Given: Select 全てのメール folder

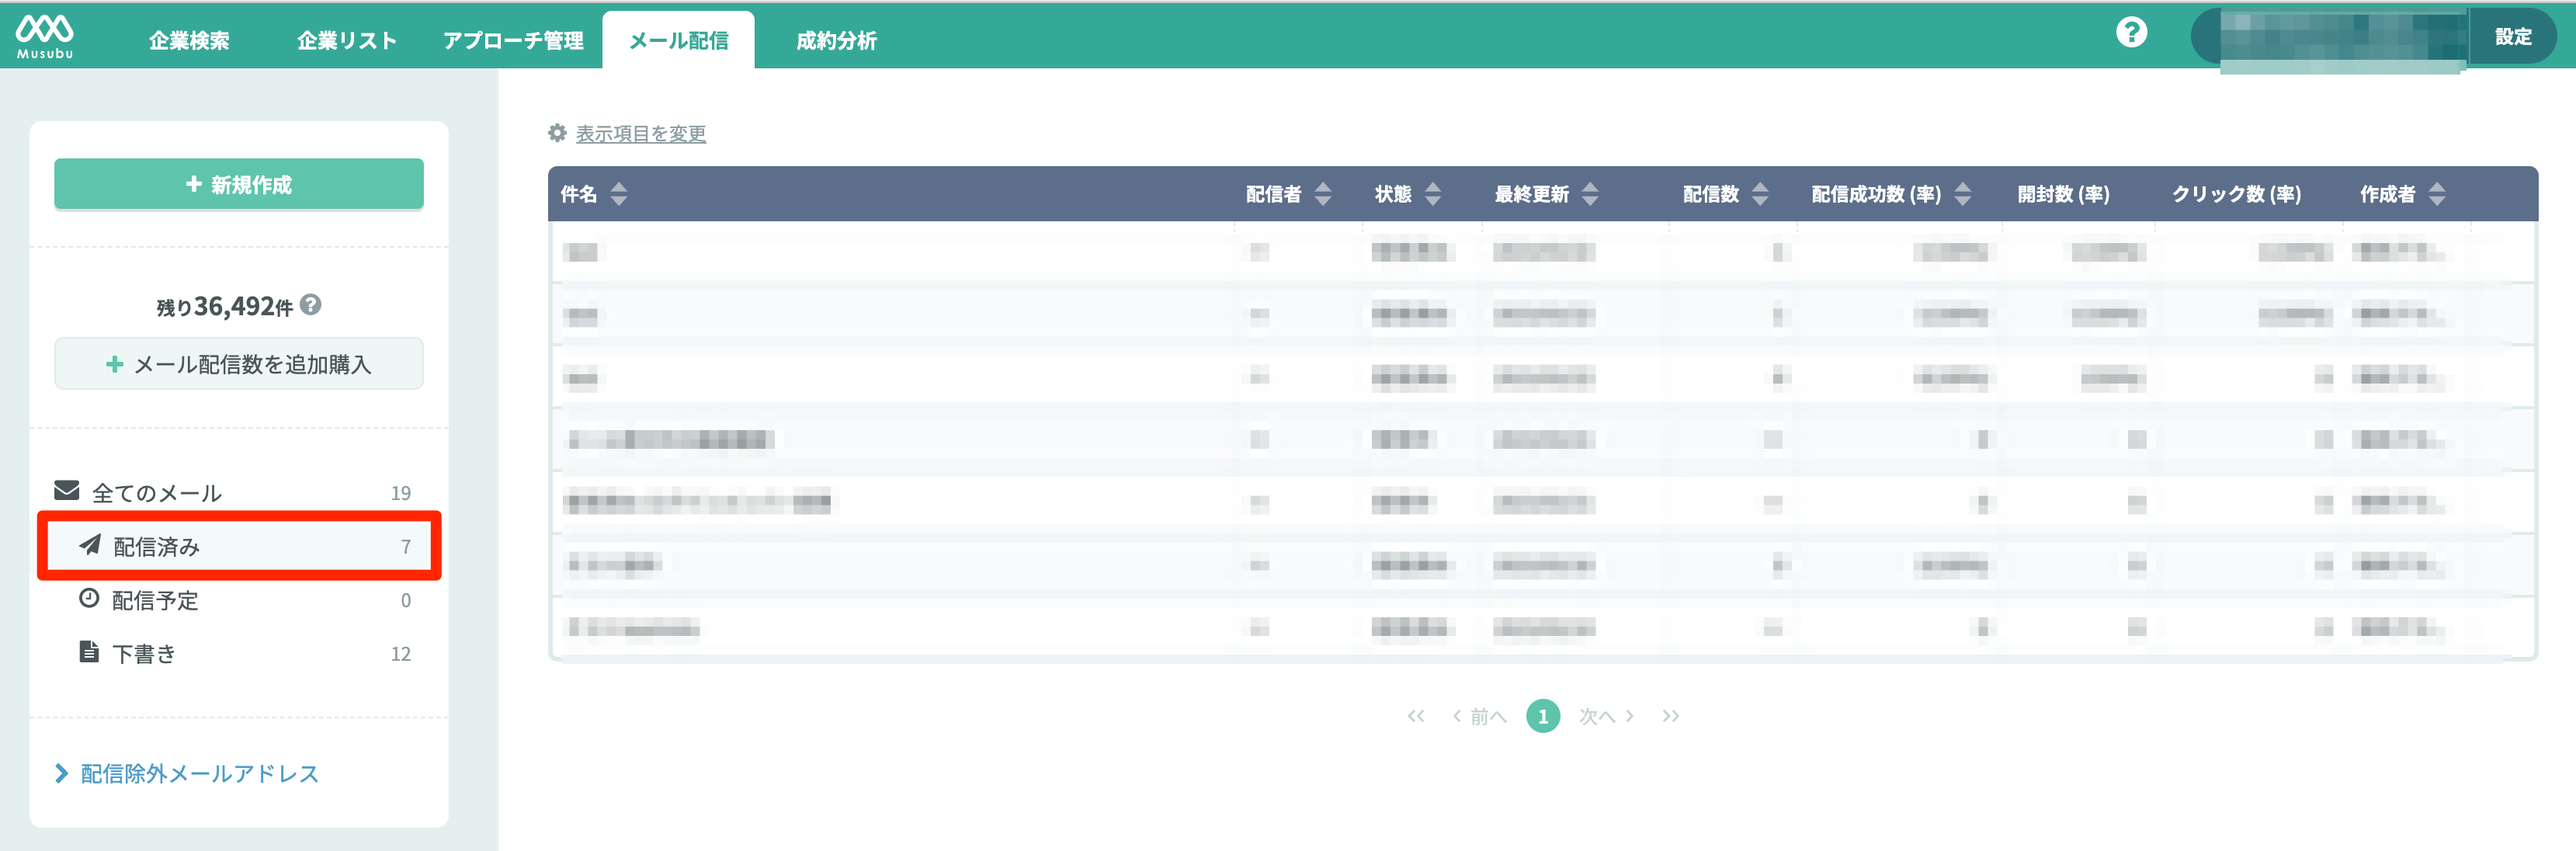Looking at the screenshot, I should tap(239, 492).
